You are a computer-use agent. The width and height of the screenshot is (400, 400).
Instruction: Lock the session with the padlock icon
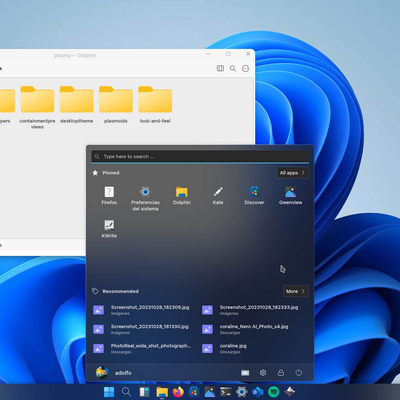pos(281,373)
